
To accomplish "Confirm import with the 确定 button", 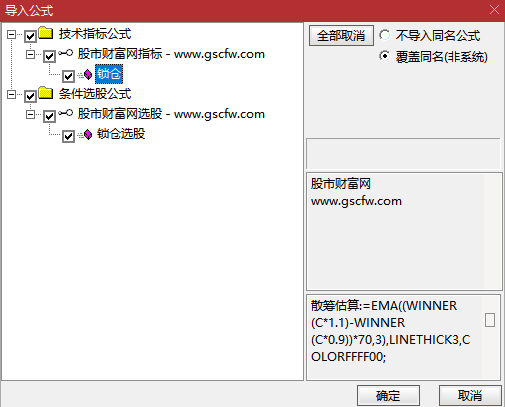I will pyautogui.click(x=388, y=396).
